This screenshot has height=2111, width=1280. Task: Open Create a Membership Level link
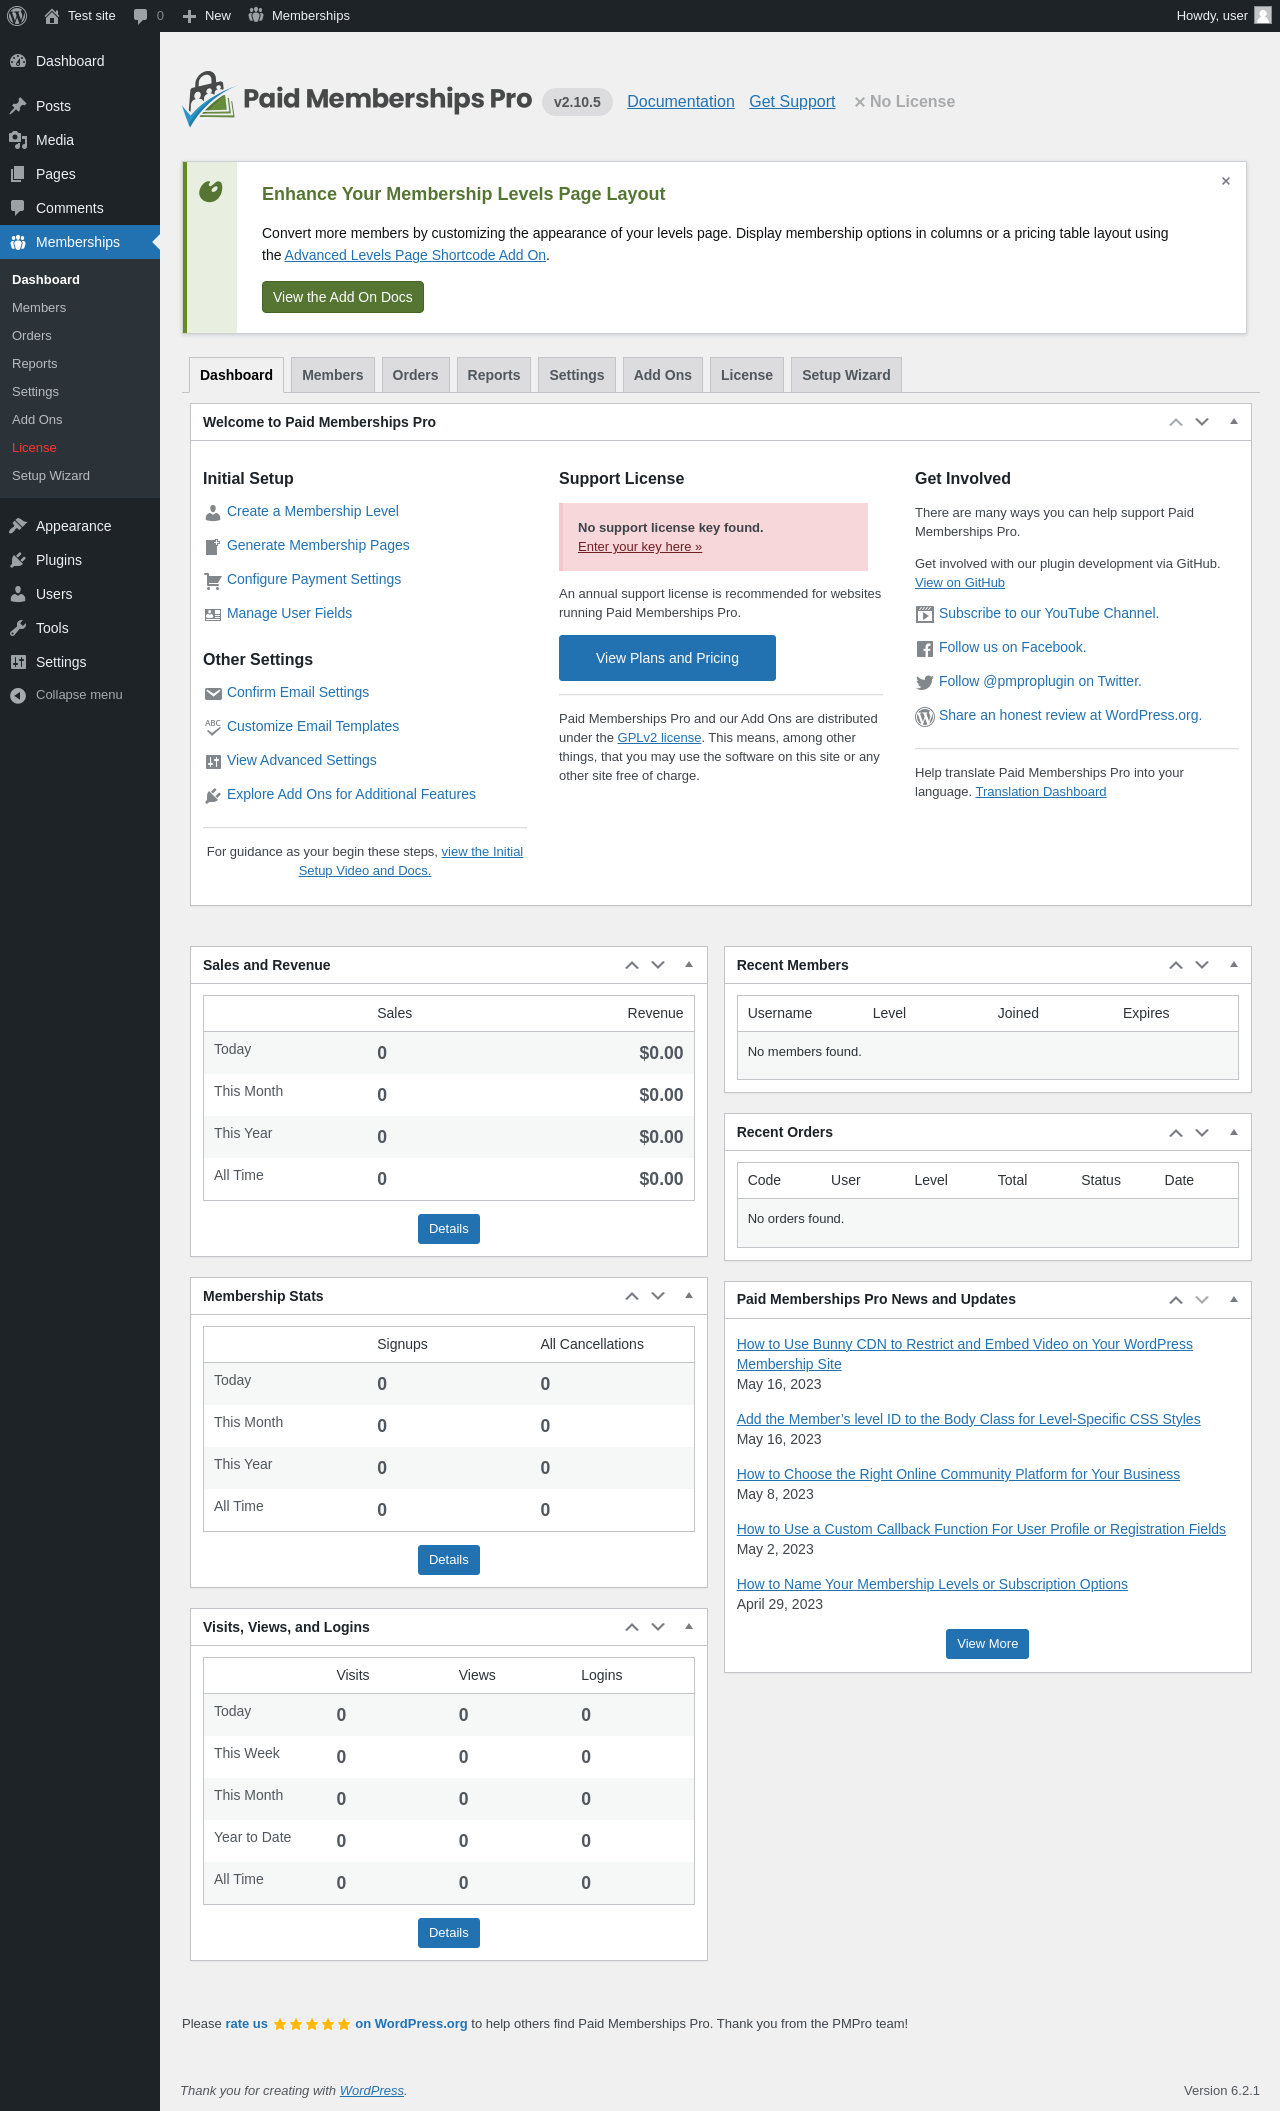tap(312, 511)
